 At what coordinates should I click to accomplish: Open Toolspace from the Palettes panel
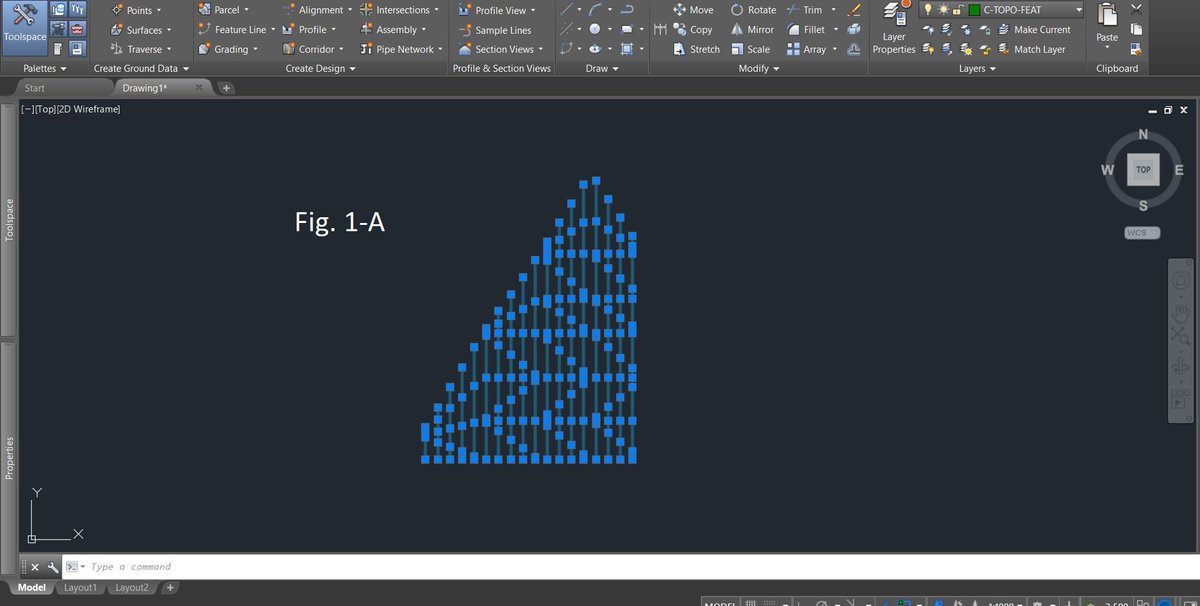23,27
